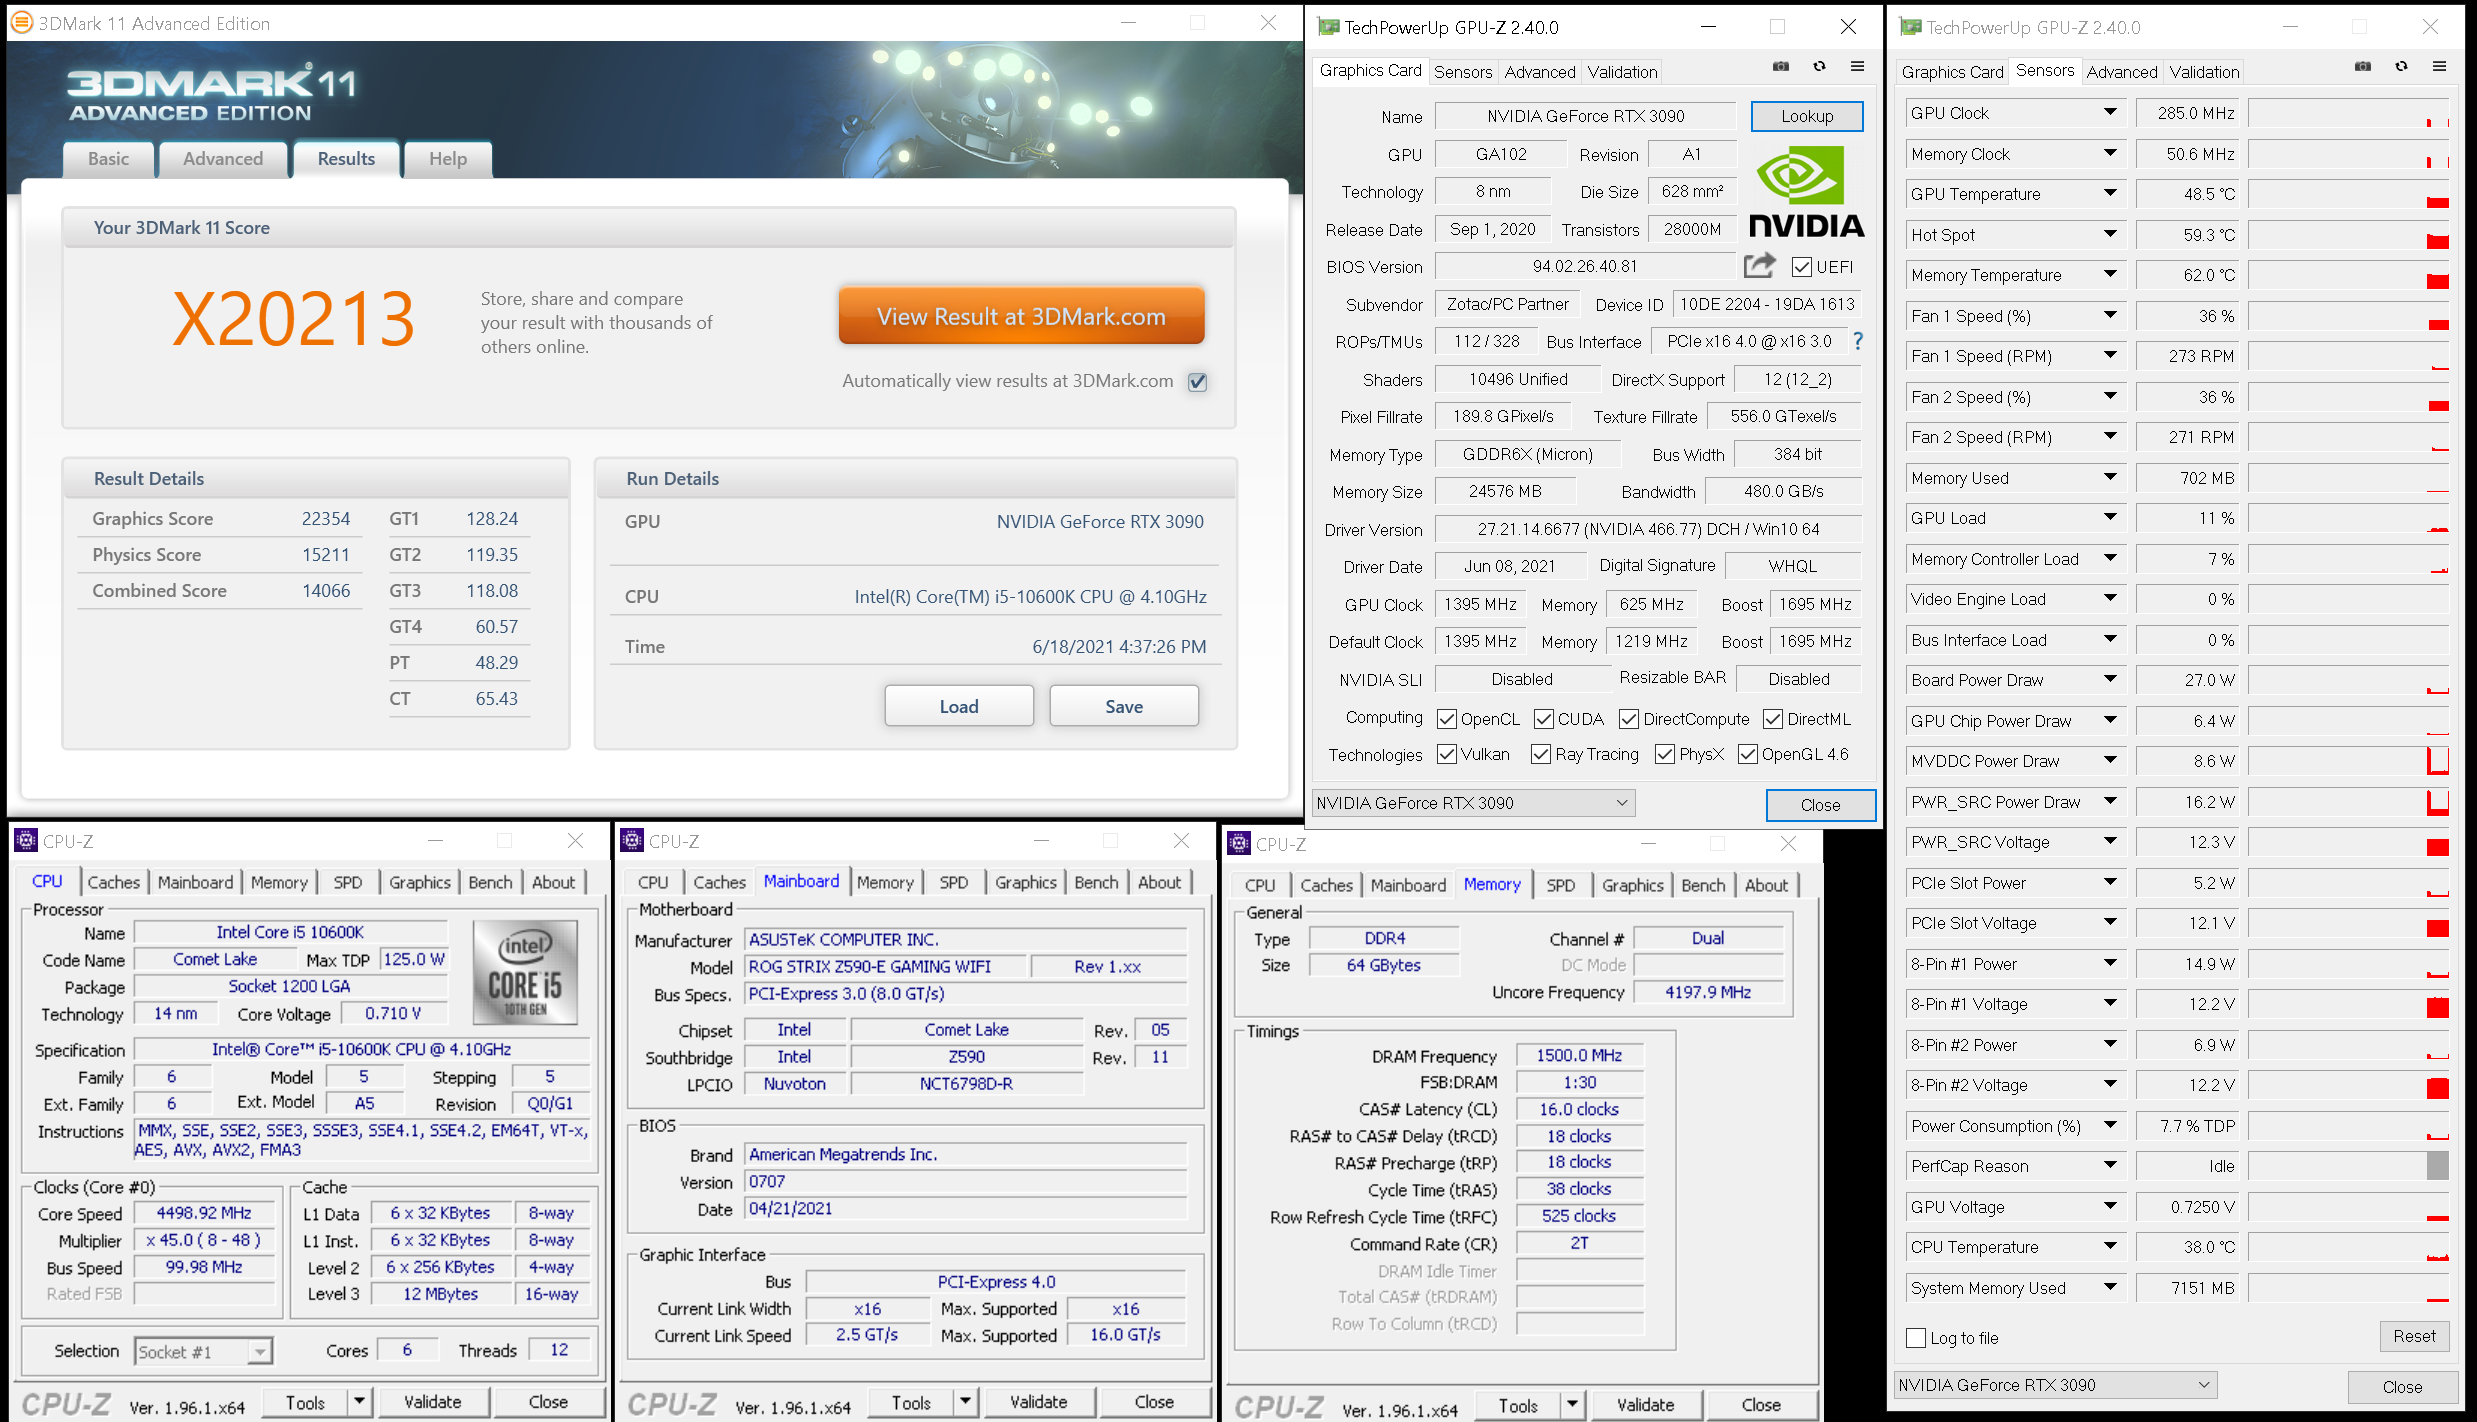The width and height of the screenshot is (2477, 1422).
Task: Open the GPU selector dropdown in left GPU-Z
Action: [x=1474, y=803]
